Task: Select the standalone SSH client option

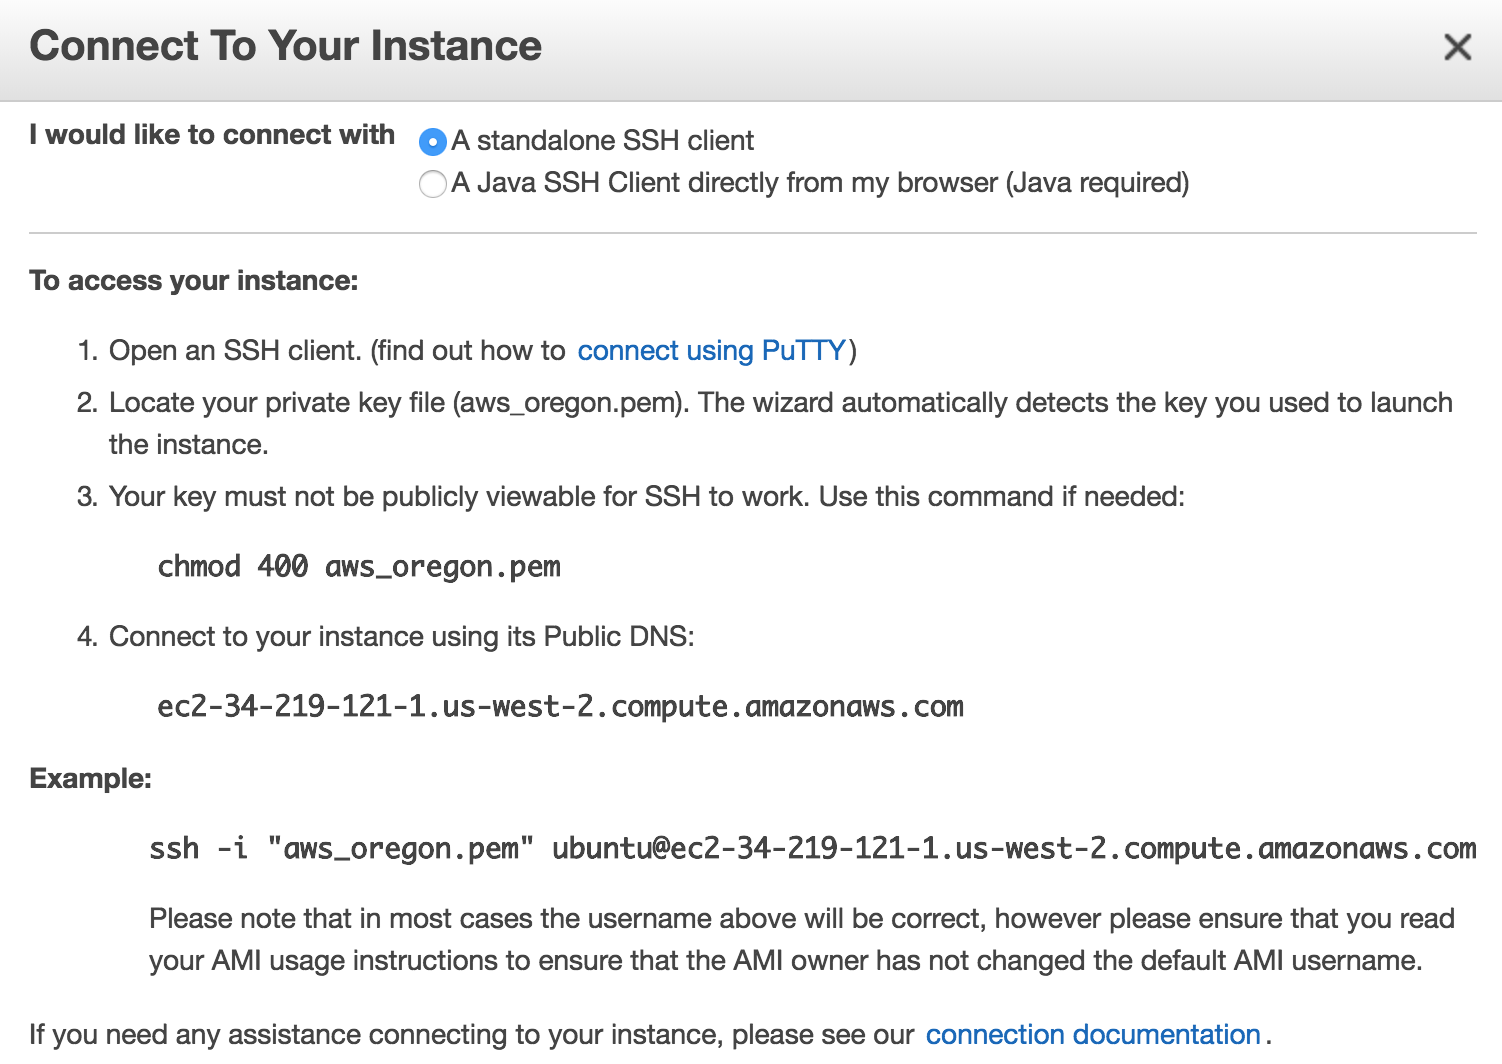Action: click(x=432, y=142)
